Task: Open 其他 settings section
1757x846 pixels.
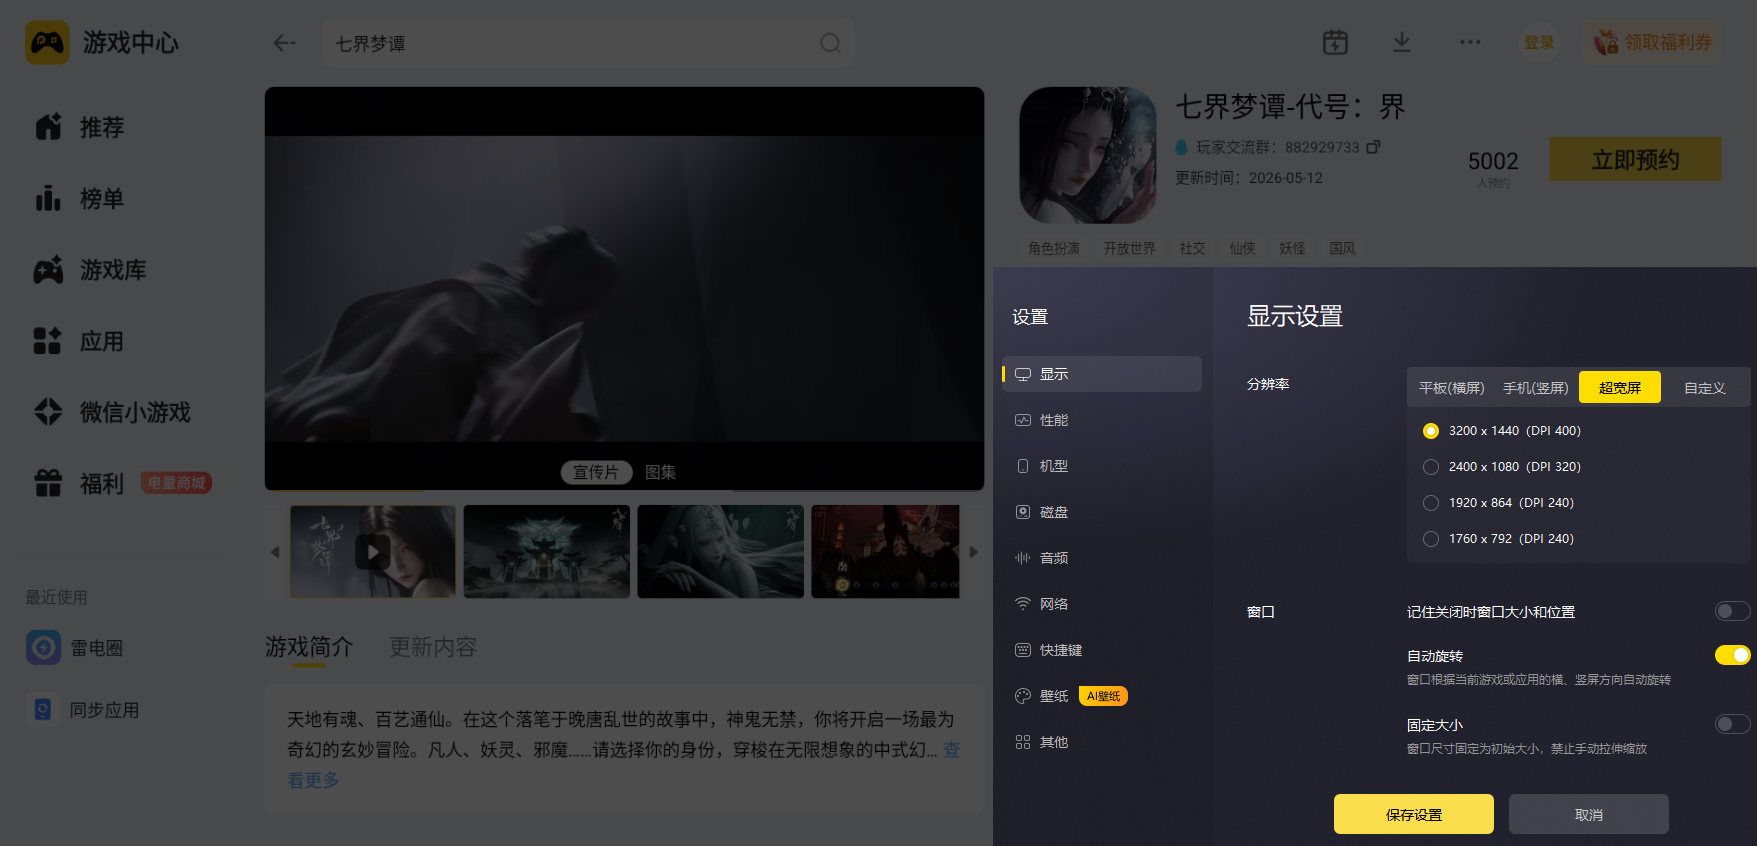Action: coord(1102,742)
